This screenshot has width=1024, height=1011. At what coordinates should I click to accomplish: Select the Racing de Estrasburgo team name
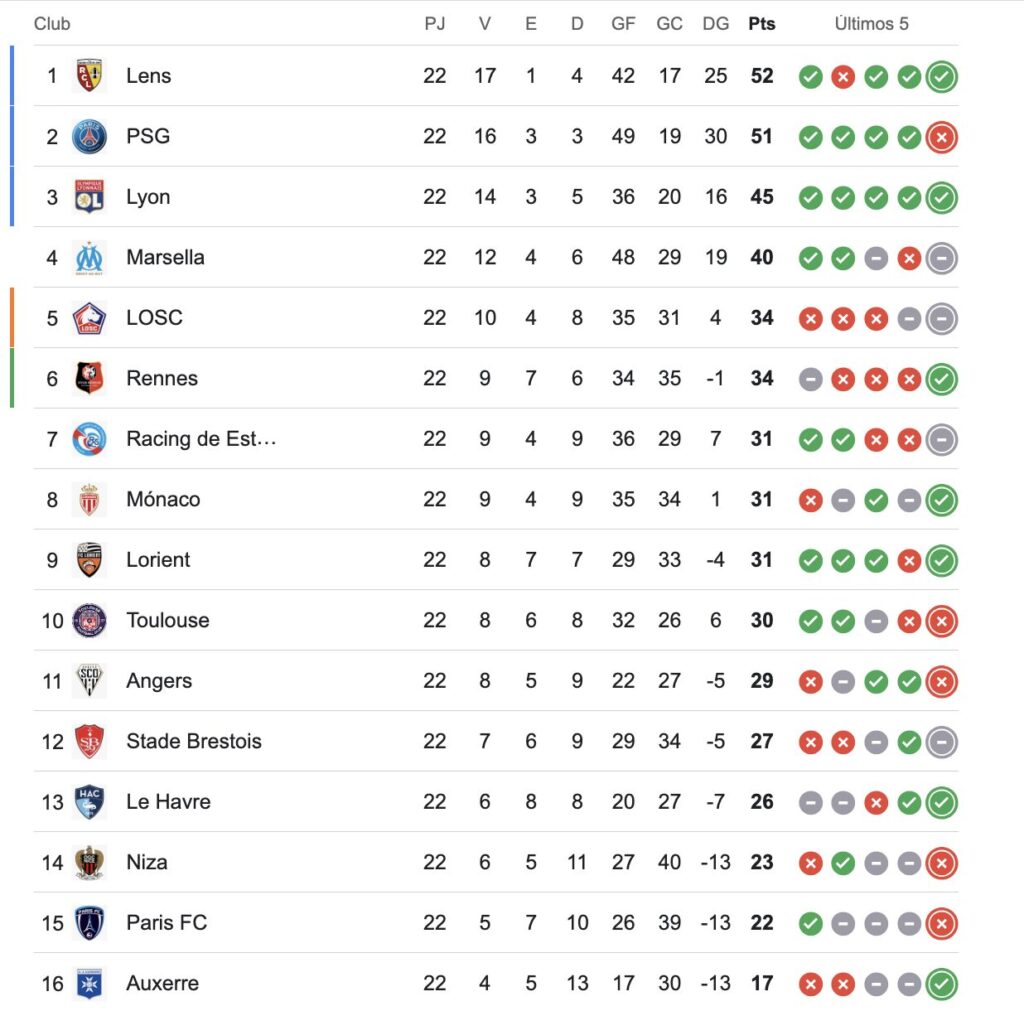click(x=200, y=439)
